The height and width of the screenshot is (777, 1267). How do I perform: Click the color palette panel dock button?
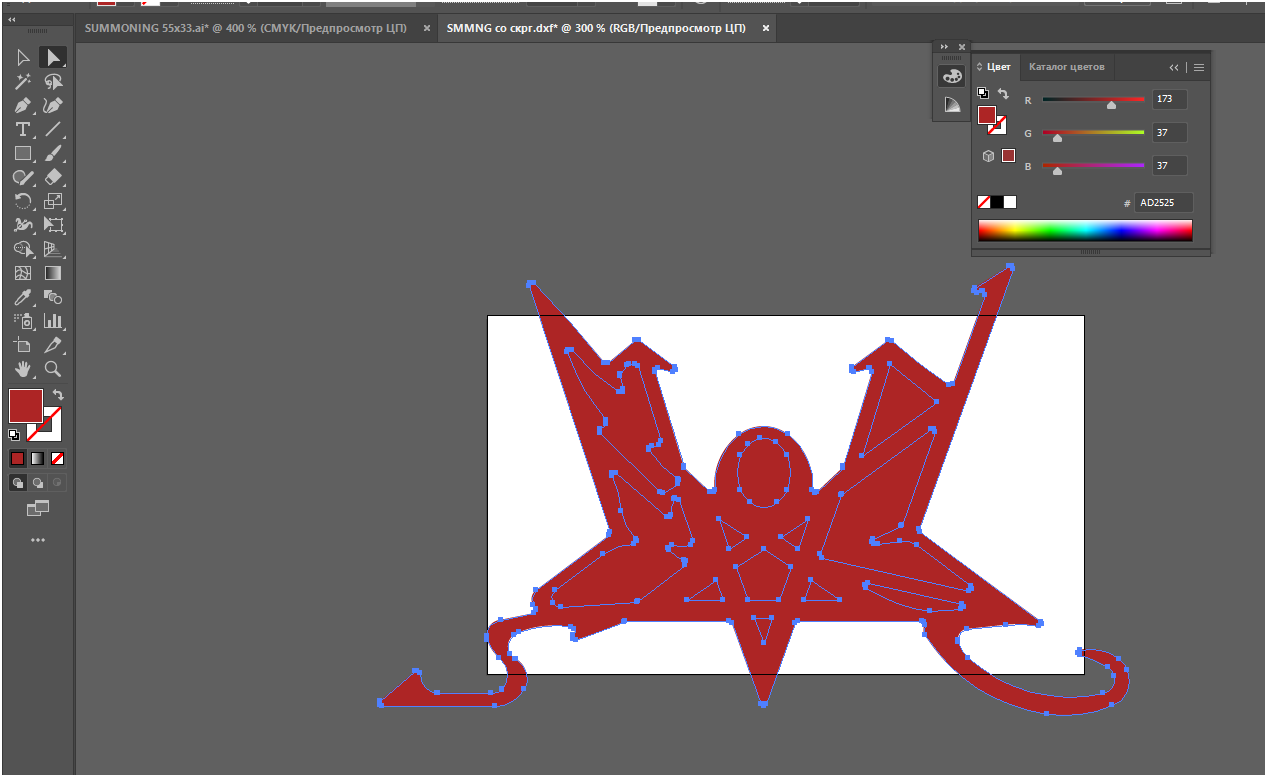(x=951, y=76)
